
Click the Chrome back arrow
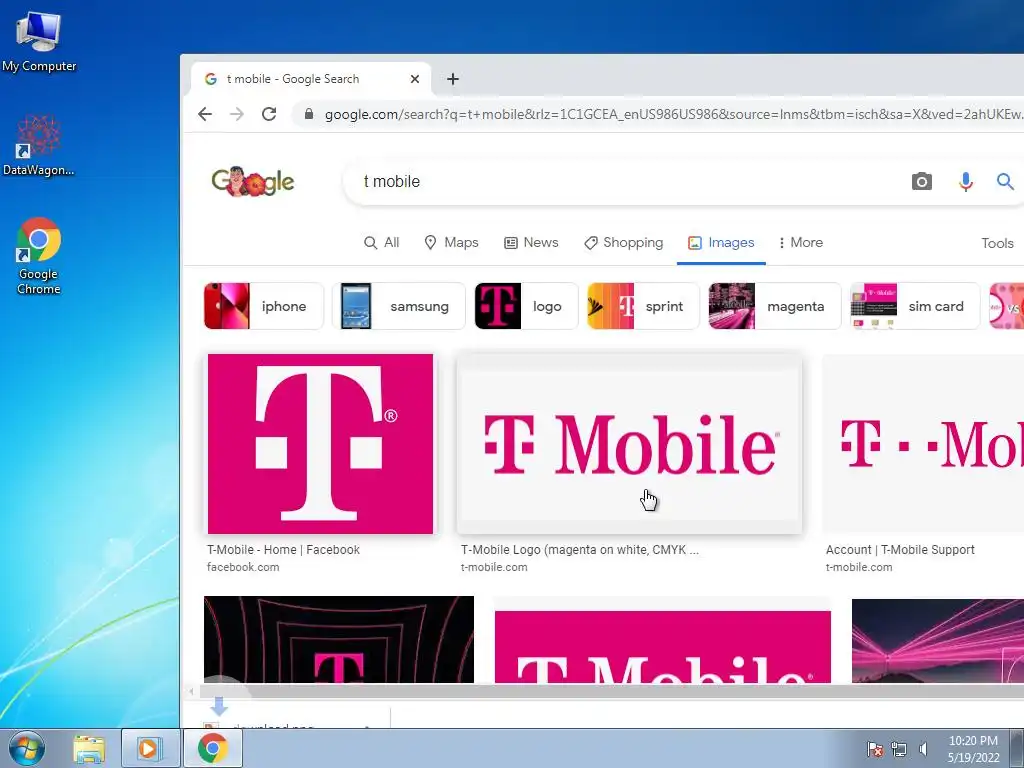205,114
